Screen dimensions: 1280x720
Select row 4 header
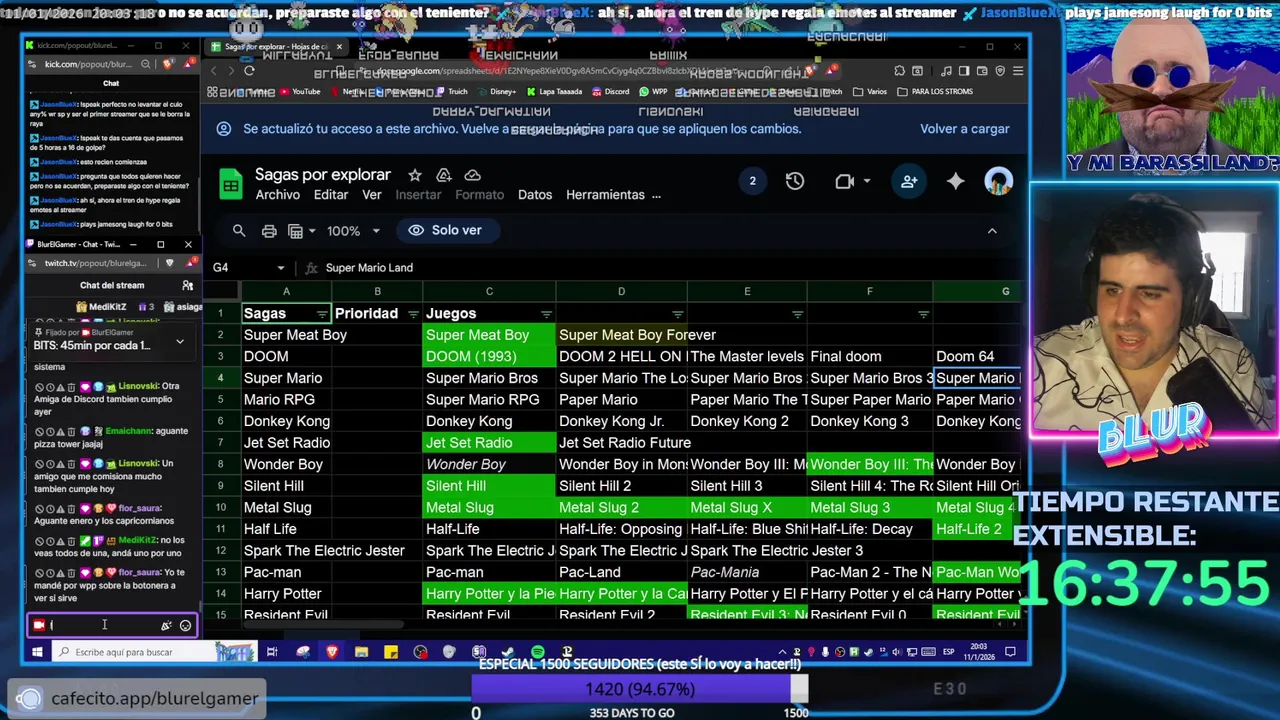(x=221, y=378)
